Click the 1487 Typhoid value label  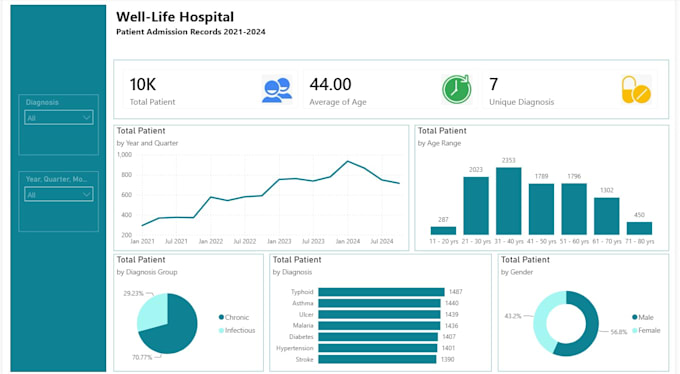pos(456,292)
